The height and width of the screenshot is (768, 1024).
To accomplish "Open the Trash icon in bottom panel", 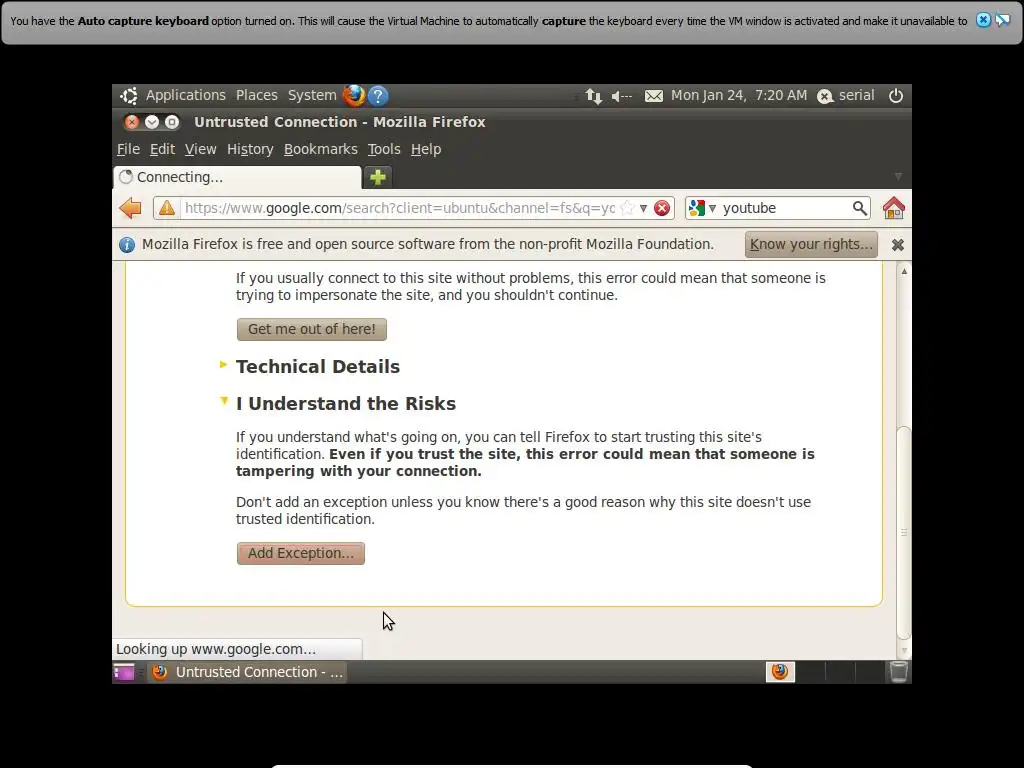I will point(899,671).
